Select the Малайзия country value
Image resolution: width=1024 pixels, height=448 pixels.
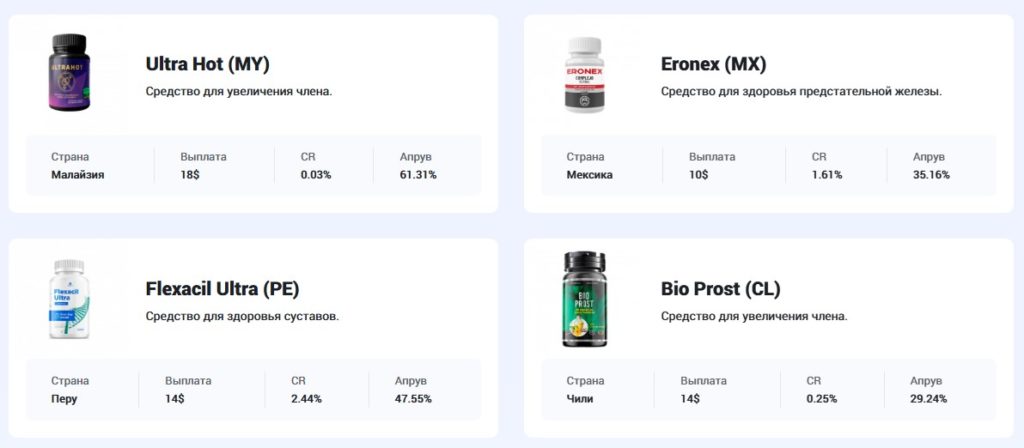(x=78, y=175)
